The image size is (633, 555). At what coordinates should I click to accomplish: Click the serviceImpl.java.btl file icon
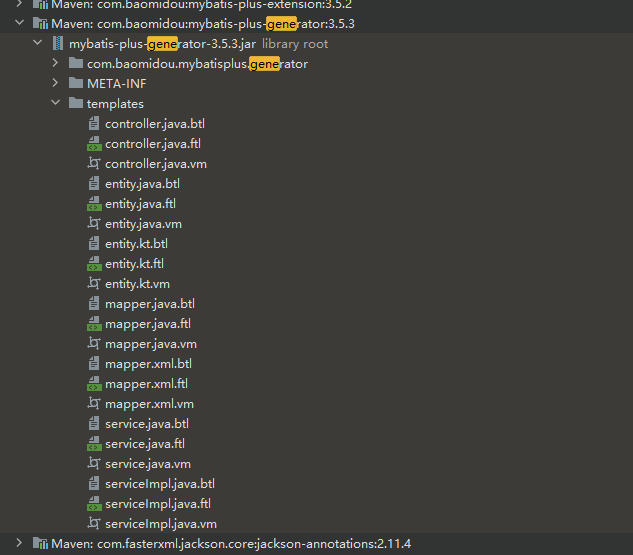coord(94,484)
